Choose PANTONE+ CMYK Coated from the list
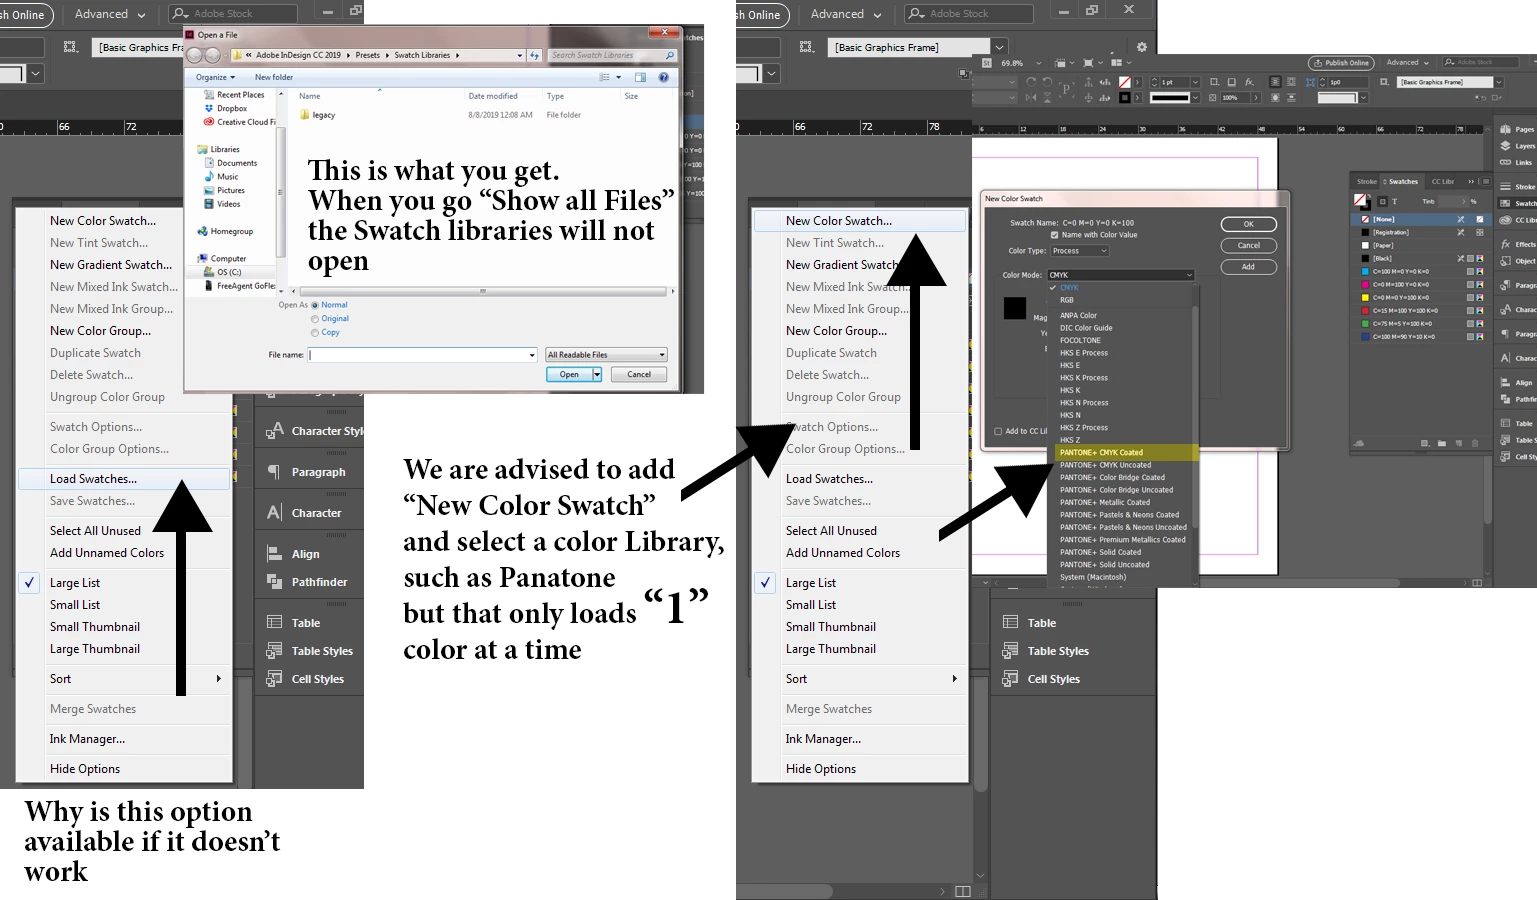Viewport: 1537px width, 900px height. click(1125, 453)
